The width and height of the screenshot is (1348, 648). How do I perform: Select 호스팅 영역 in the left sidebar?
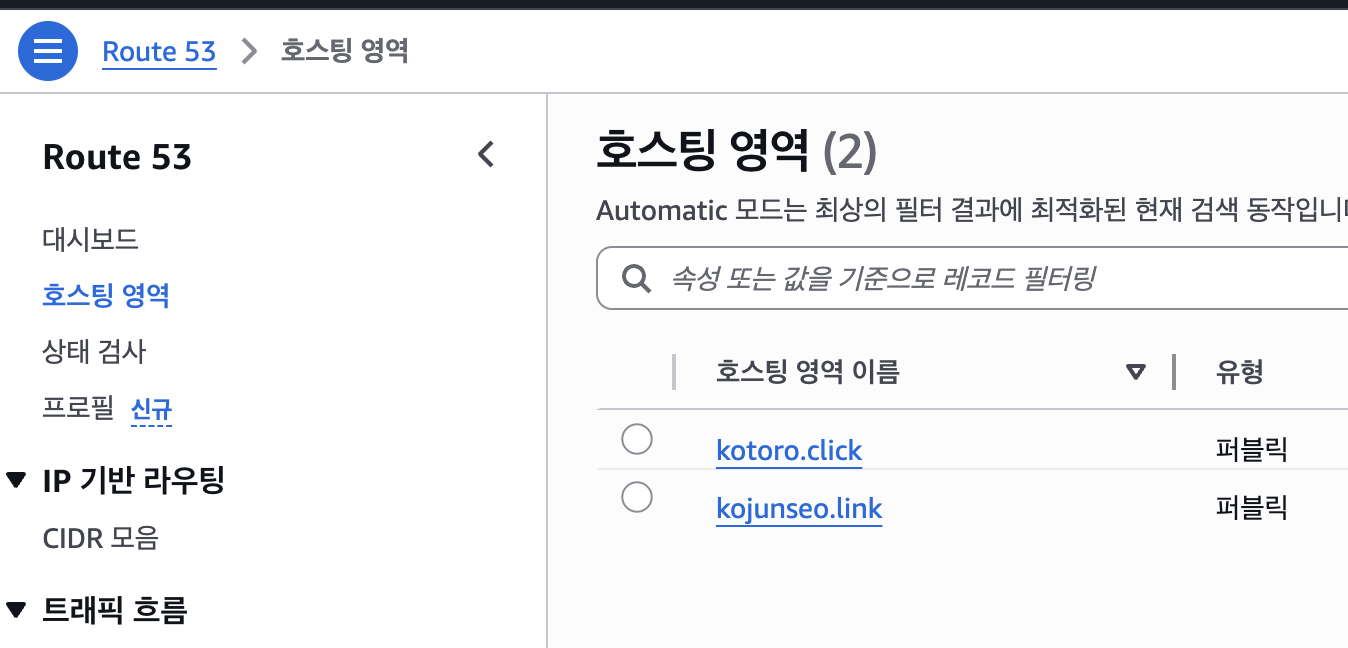coord(106,295)
